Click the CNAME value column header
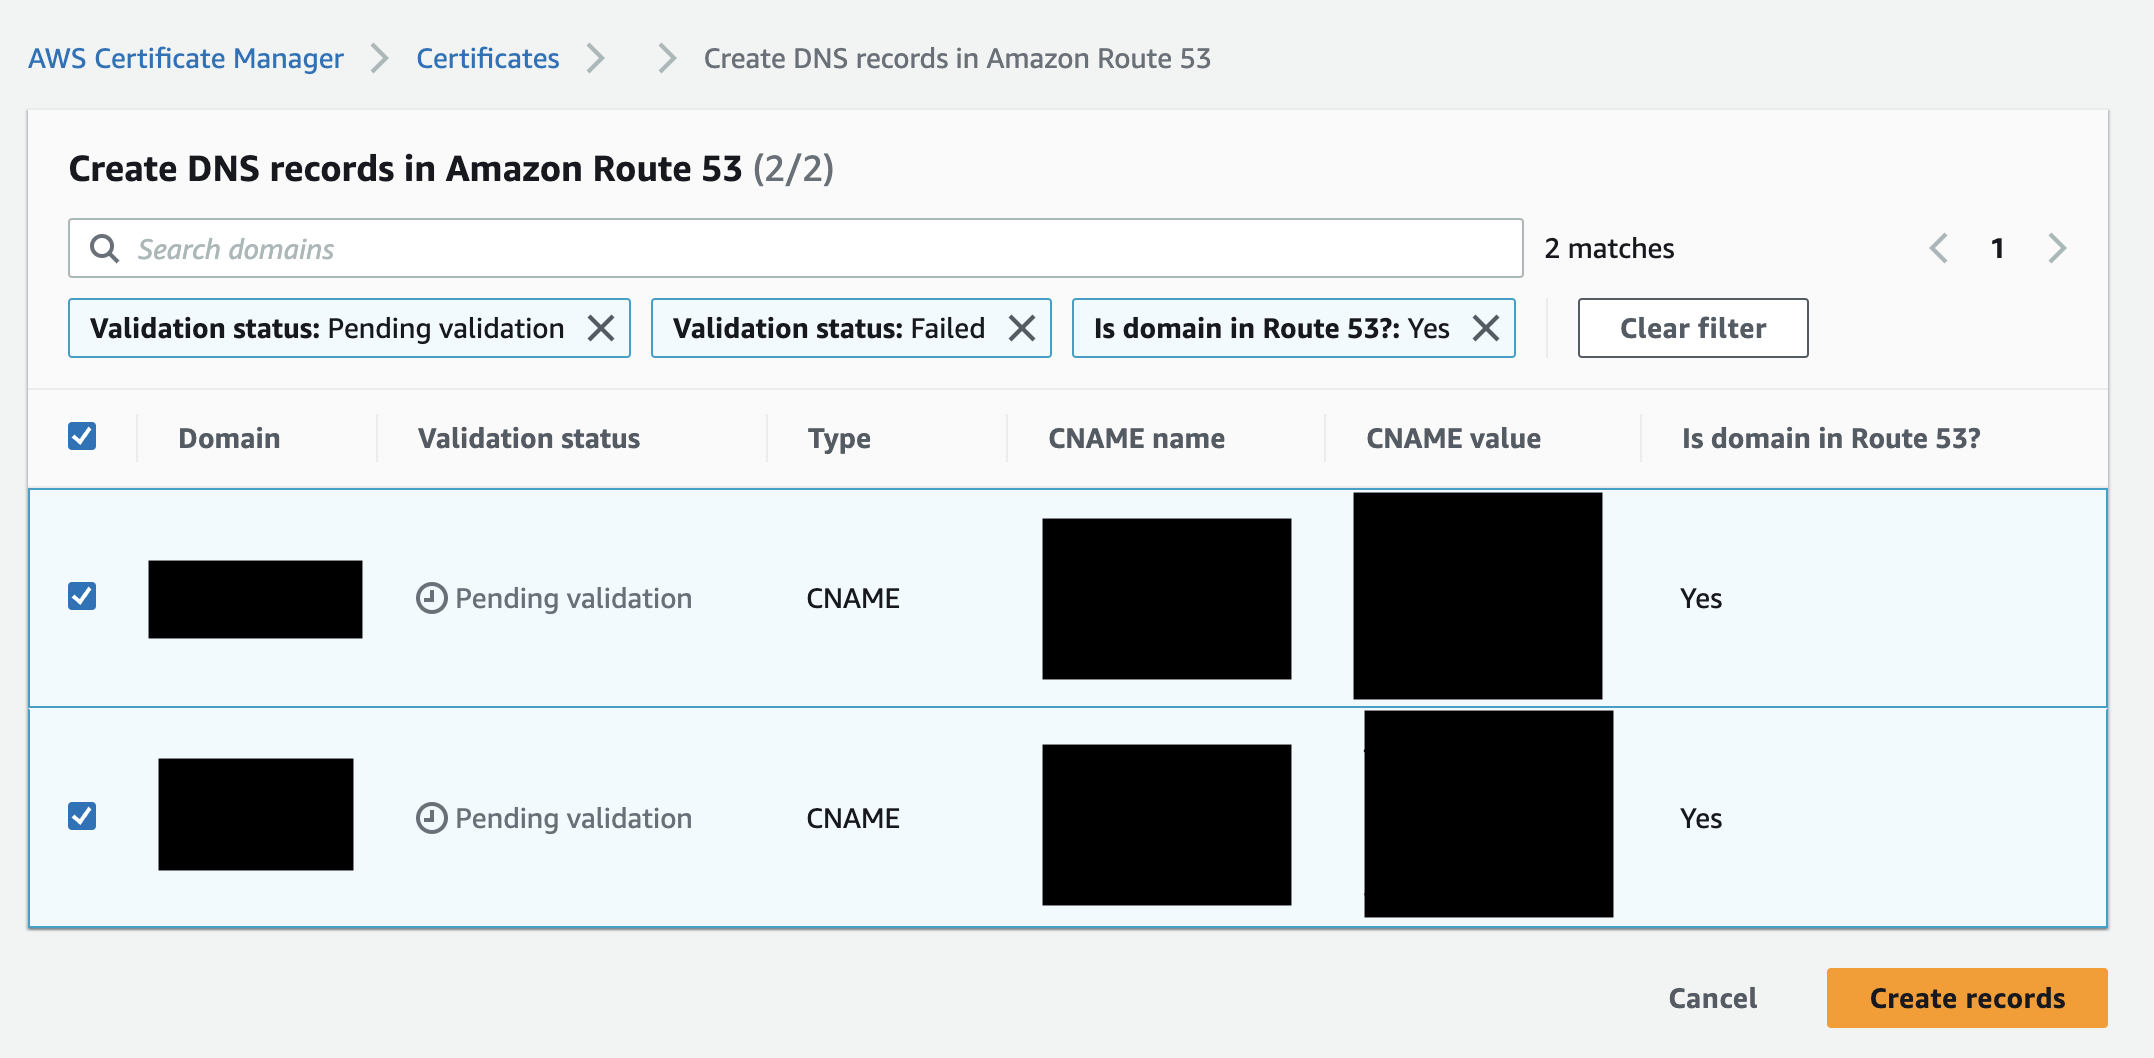Screen dimensions: 2154x1058 (x=1453, y=438)
